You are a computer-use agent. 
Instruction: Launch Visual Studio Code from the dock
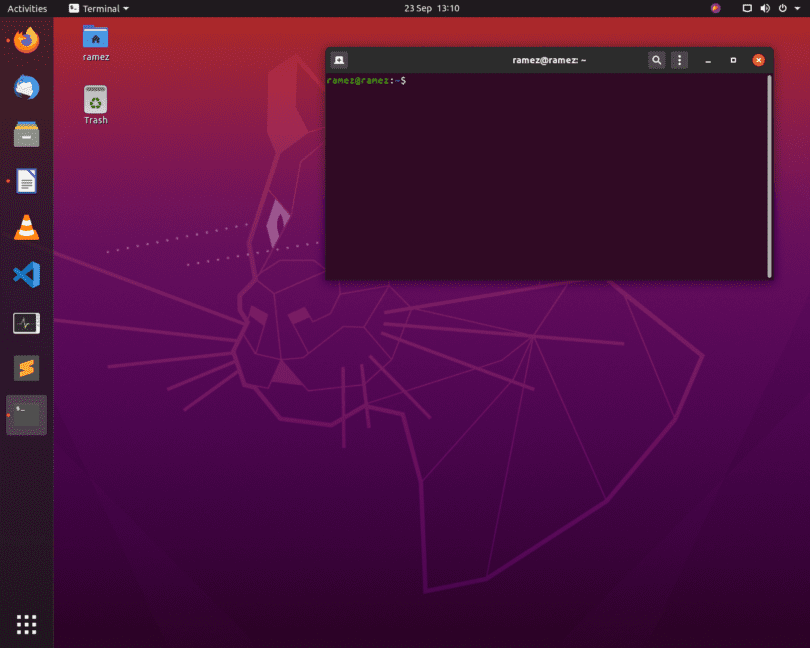click(26, 274)
